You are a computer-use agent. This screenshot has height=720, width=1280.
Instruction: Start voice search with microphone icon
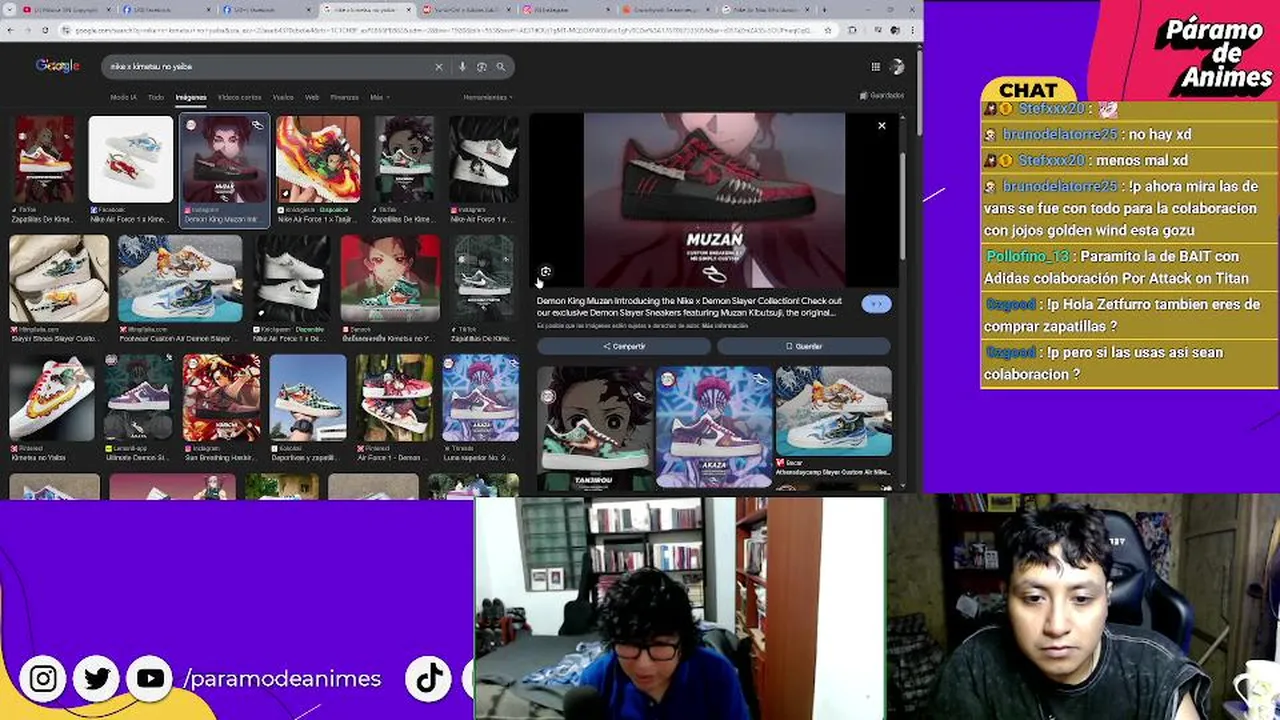pos(462,67)
